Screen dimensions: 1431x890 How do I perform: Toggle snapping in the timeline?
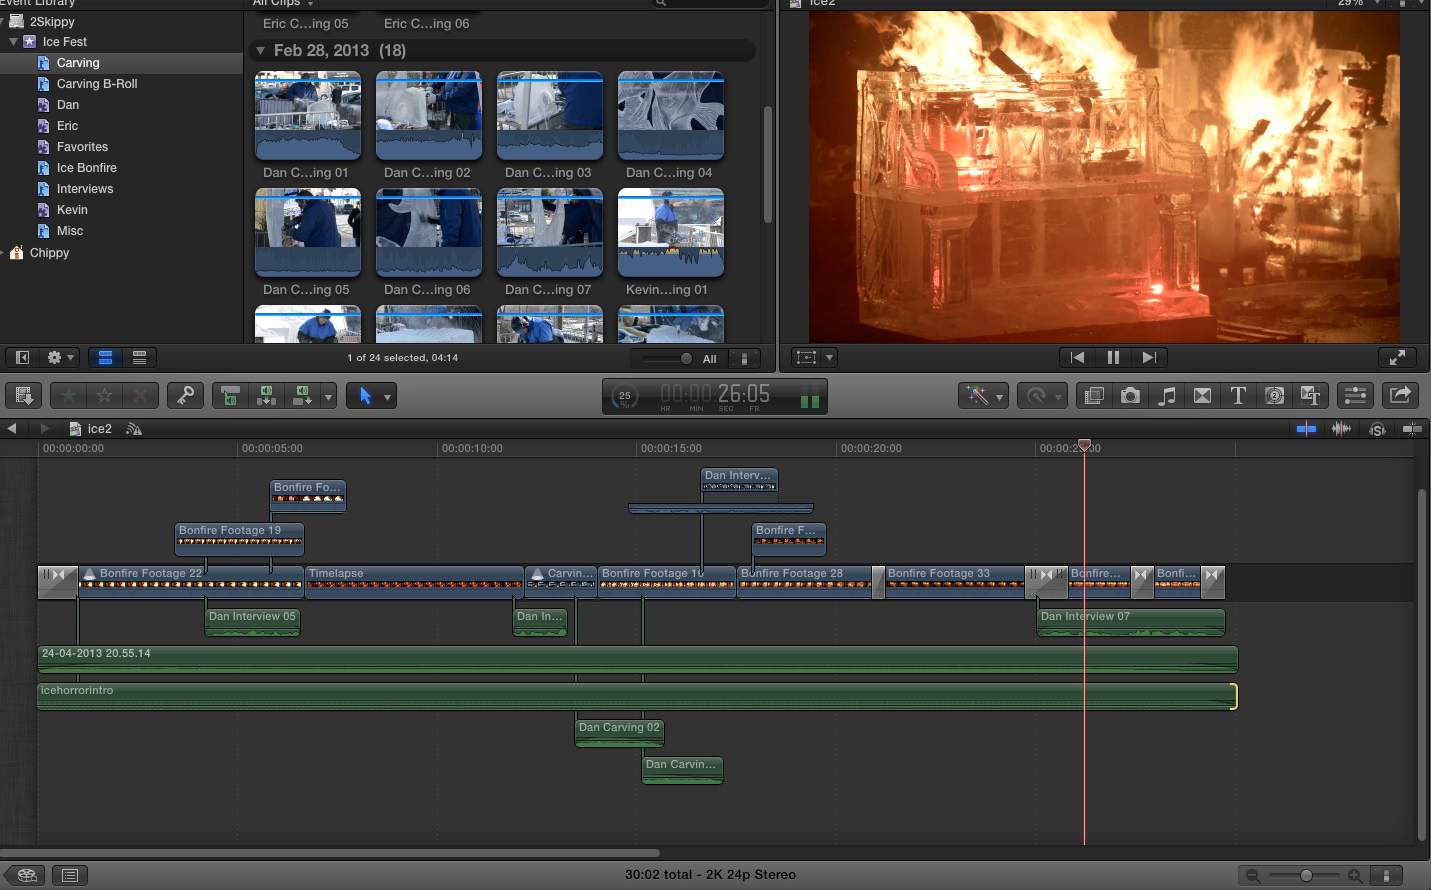click(1412, 429)
